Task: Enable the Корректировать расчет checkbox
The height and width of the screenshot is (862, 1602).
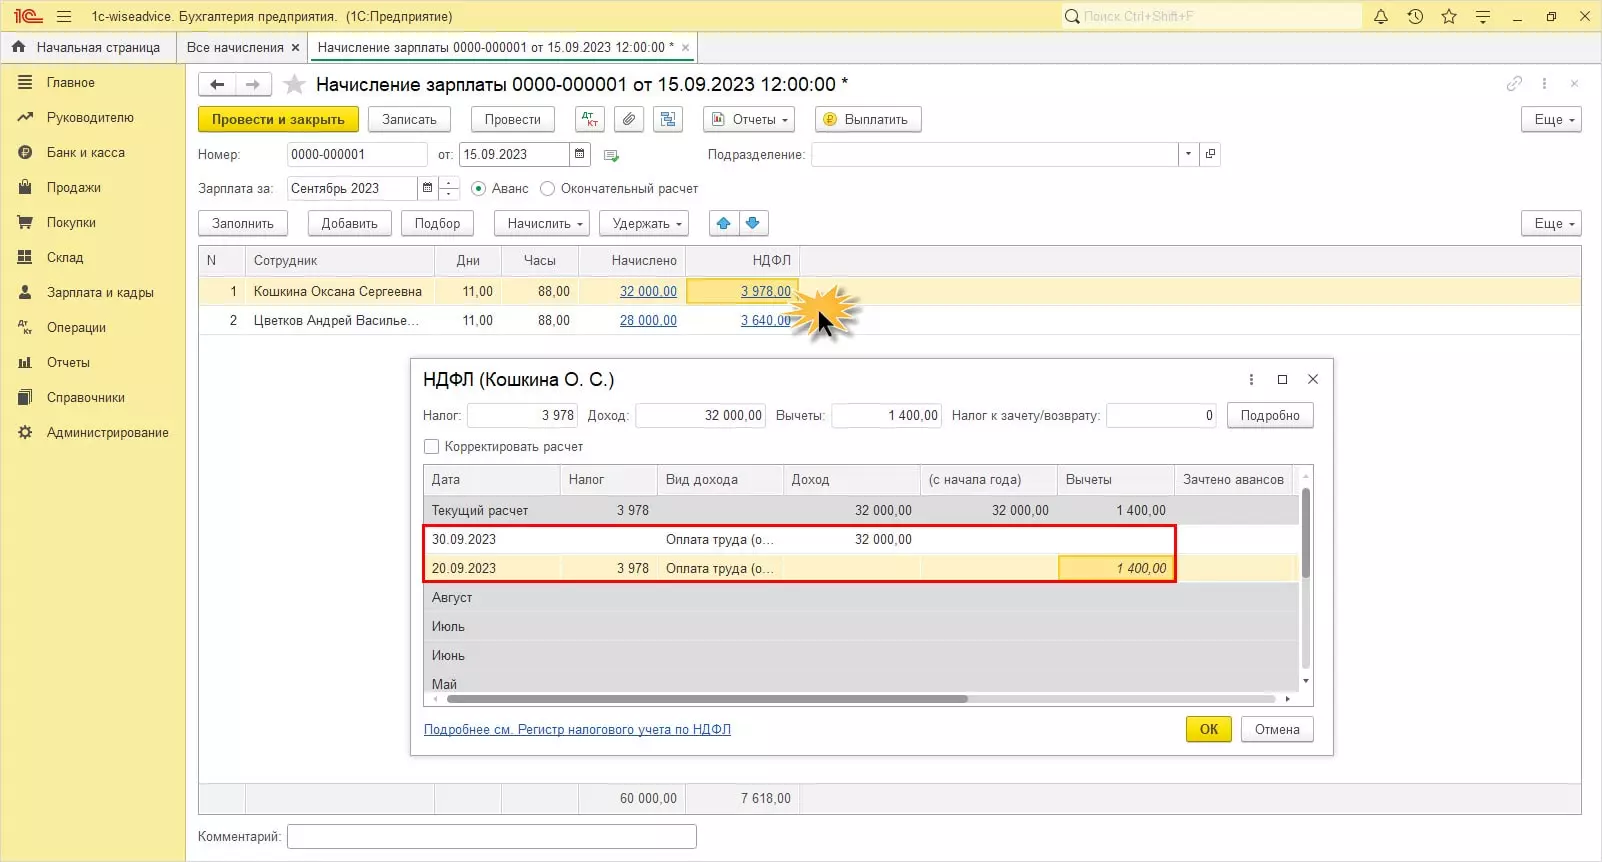Action: pyautogui.click(x=432, y=446)
